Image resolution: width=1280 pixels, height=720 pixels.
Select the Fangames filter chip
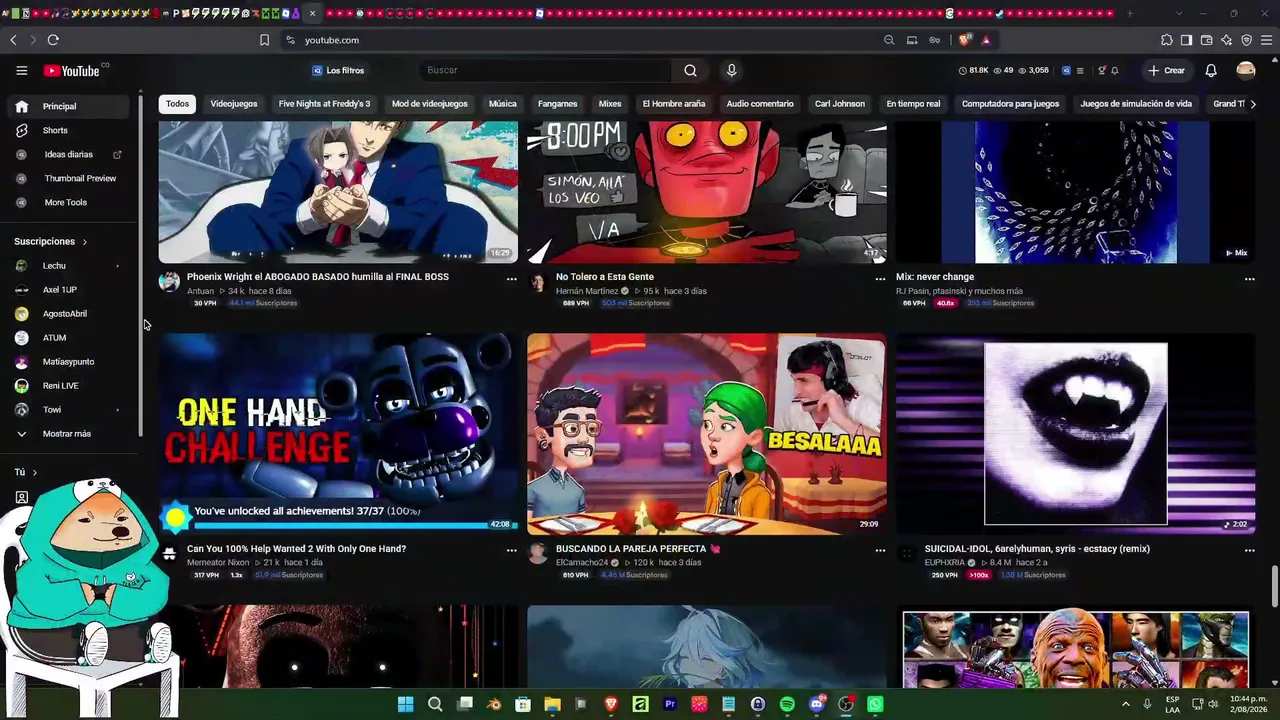[558, 104]
